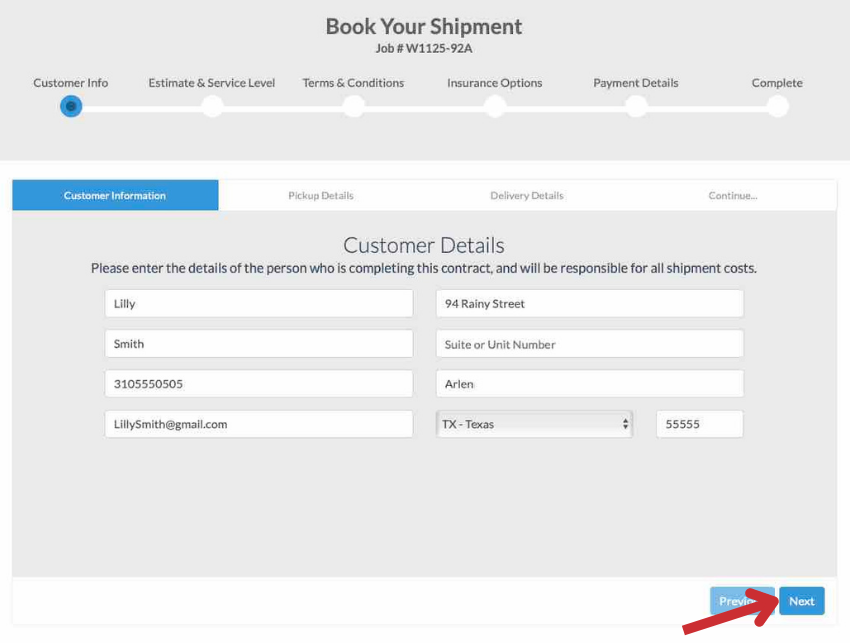This screenshot has height=643, width=850.
Task: Switch to the Delivery Details tab
Action: [527, 196]
